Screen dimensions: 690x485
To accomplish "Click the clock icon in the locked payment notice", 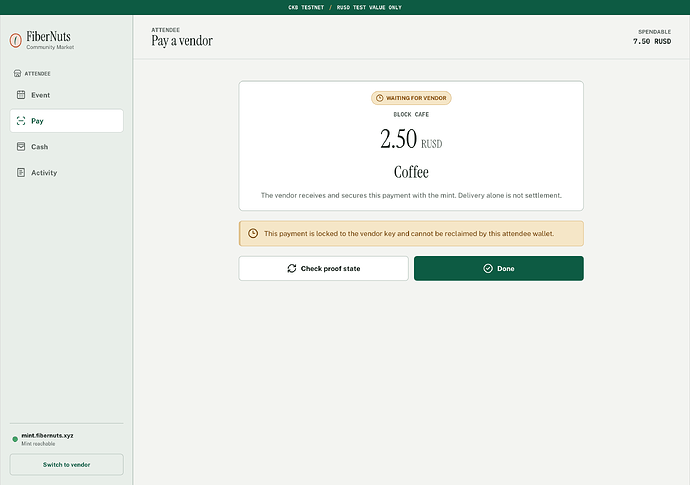I will (x=253, y=233).
